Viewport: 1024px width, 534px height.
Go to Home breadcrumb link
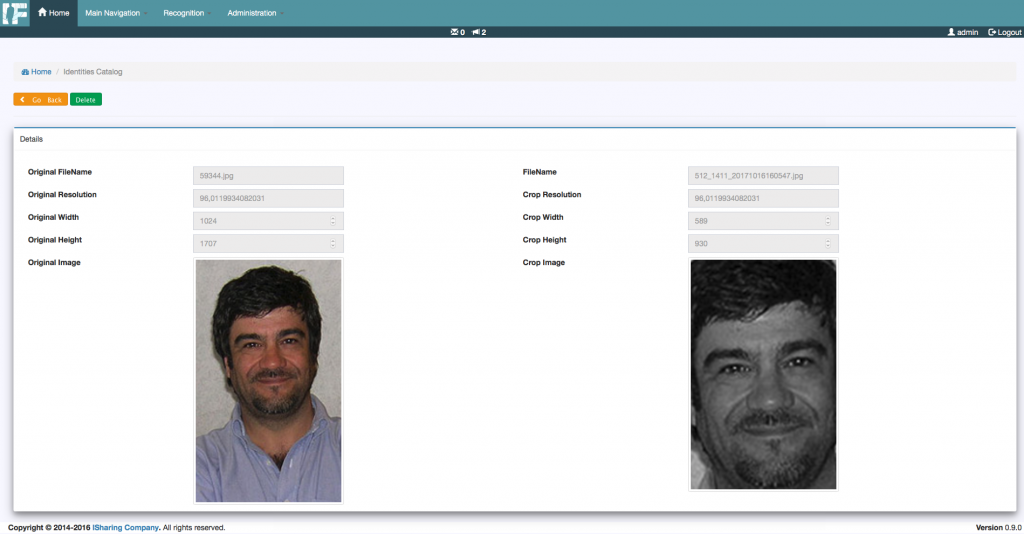coord(37,72)
